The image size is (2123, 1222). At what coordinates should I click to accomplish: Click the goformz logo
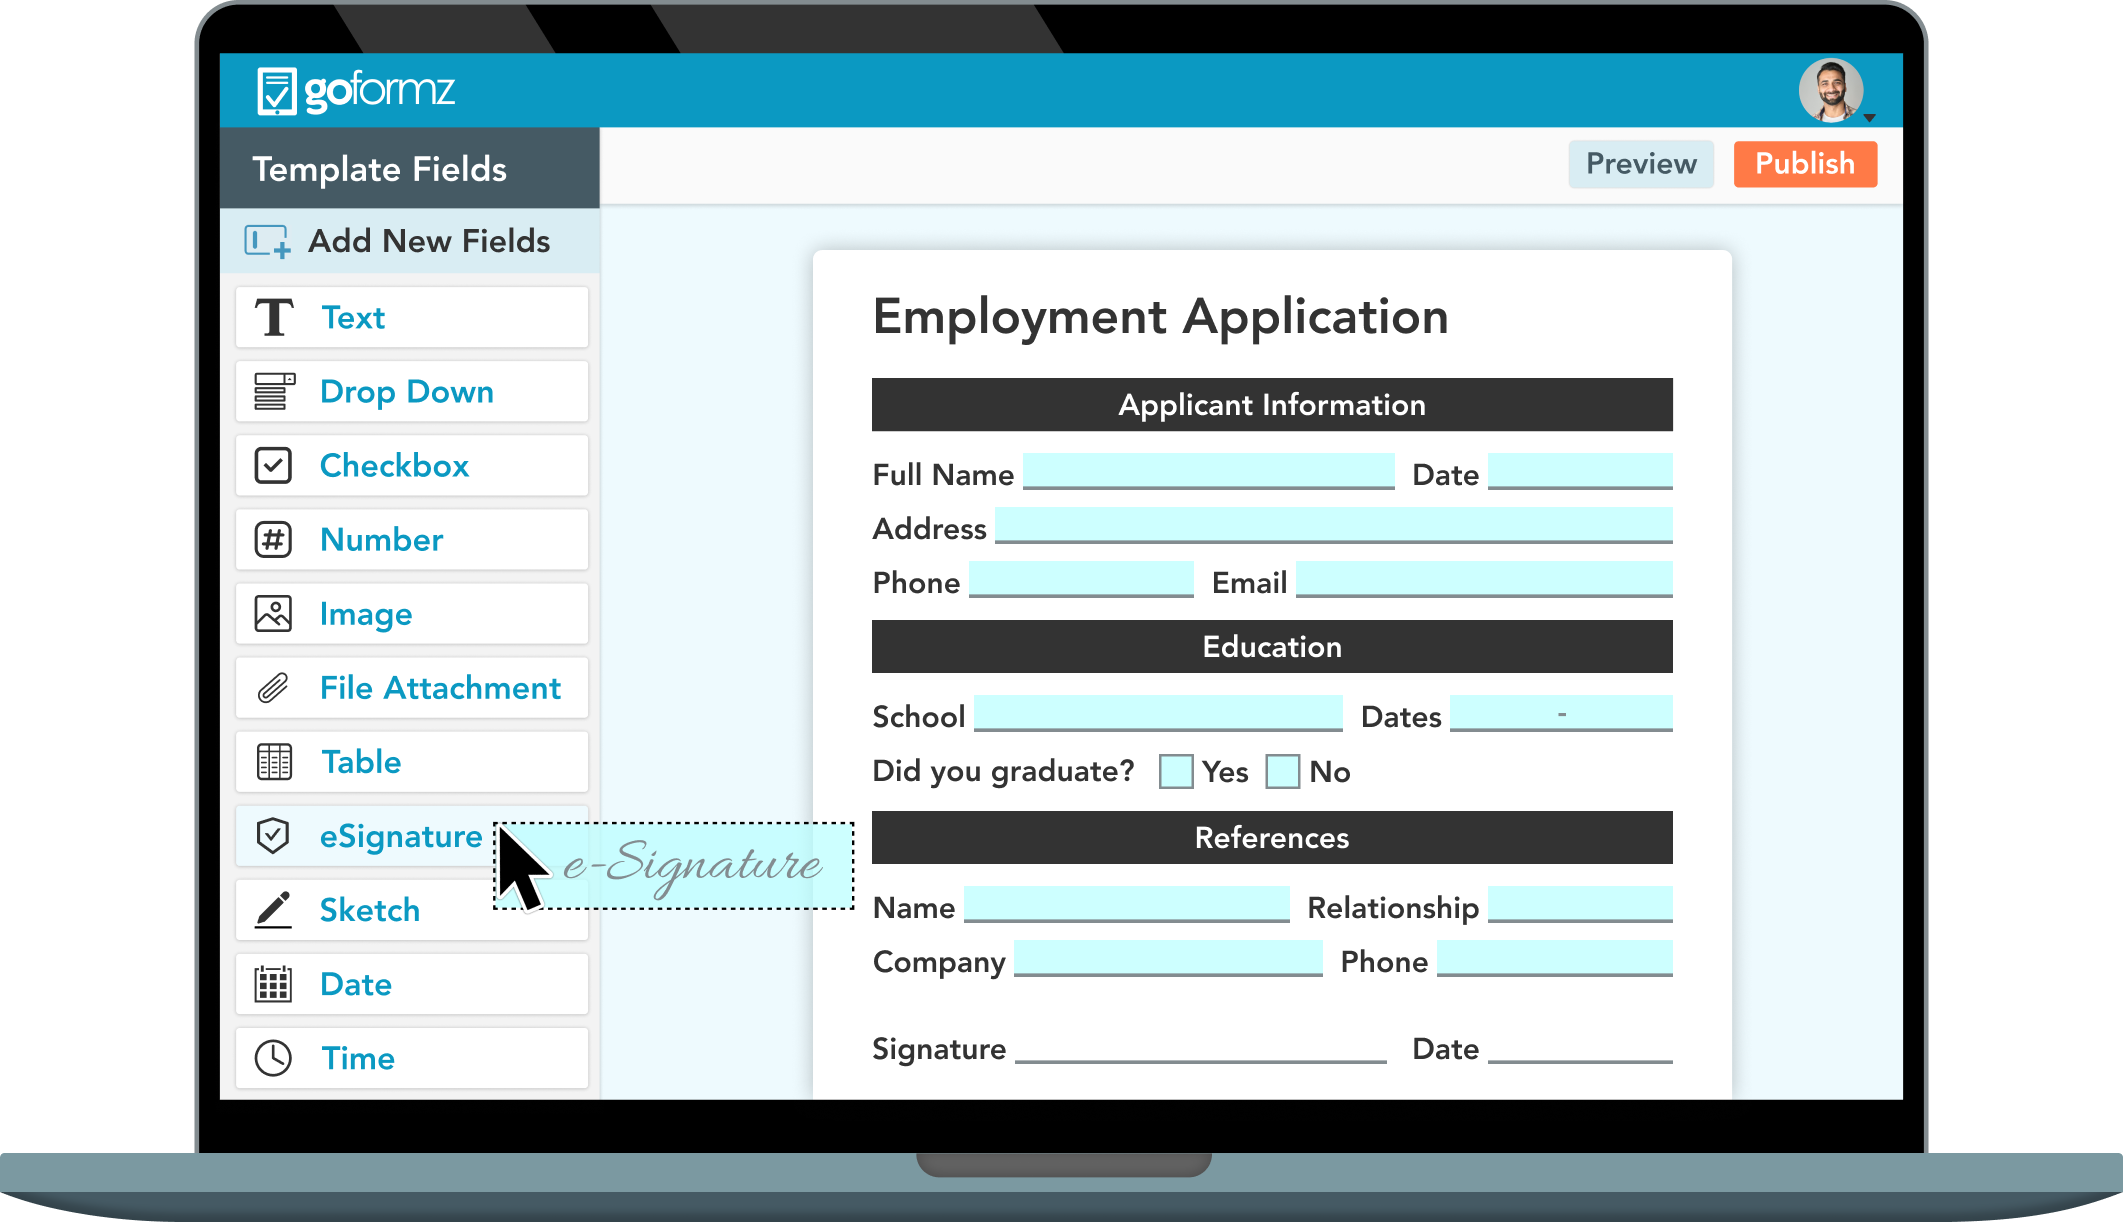coord(355,89)
